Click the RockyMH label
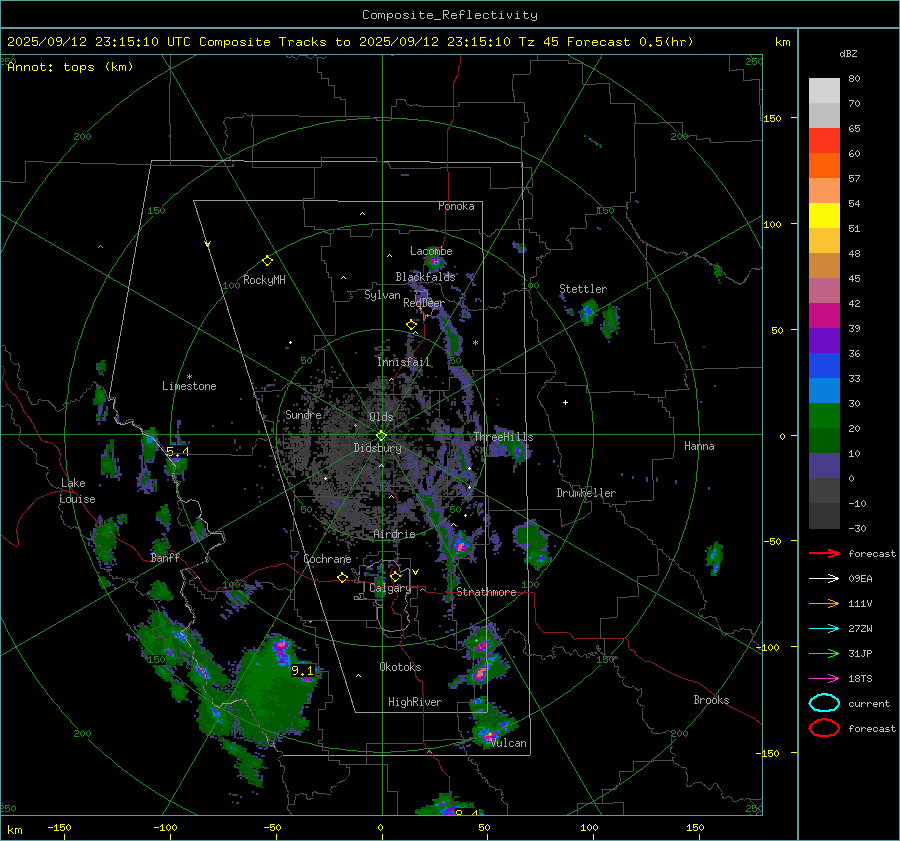 264,280
